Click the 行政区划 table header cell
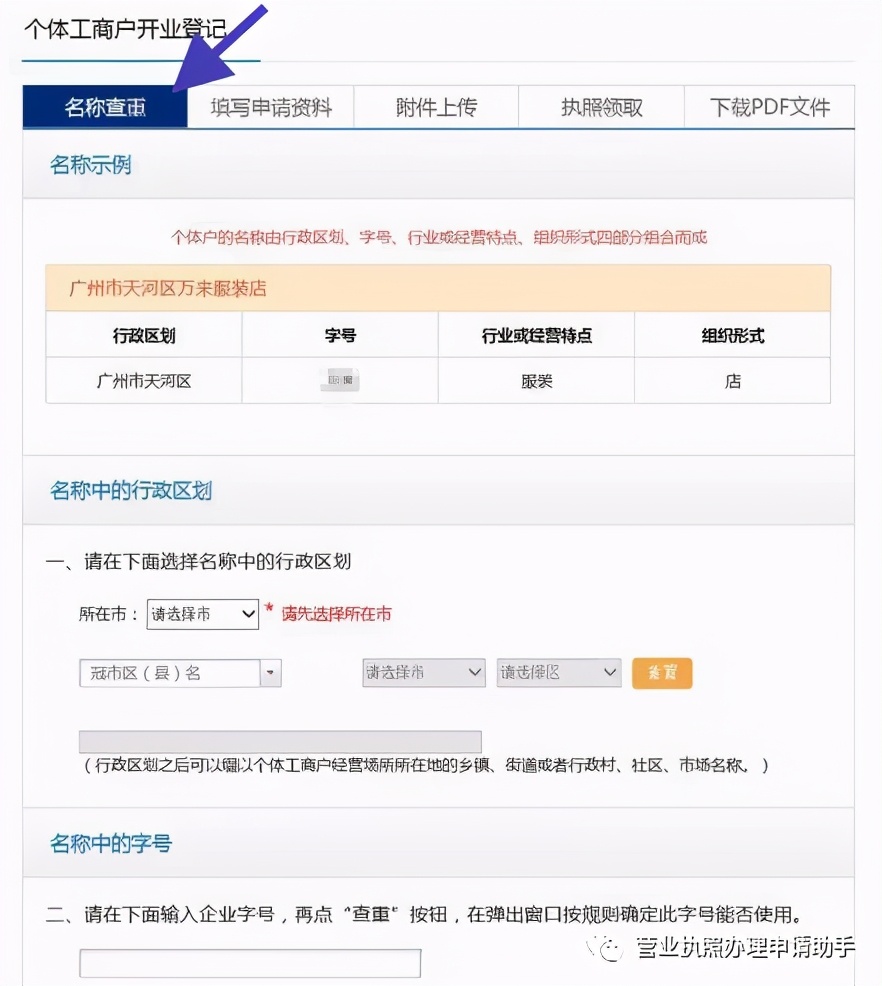The height and width of the screenshot is (986, 882). [143, 335]
